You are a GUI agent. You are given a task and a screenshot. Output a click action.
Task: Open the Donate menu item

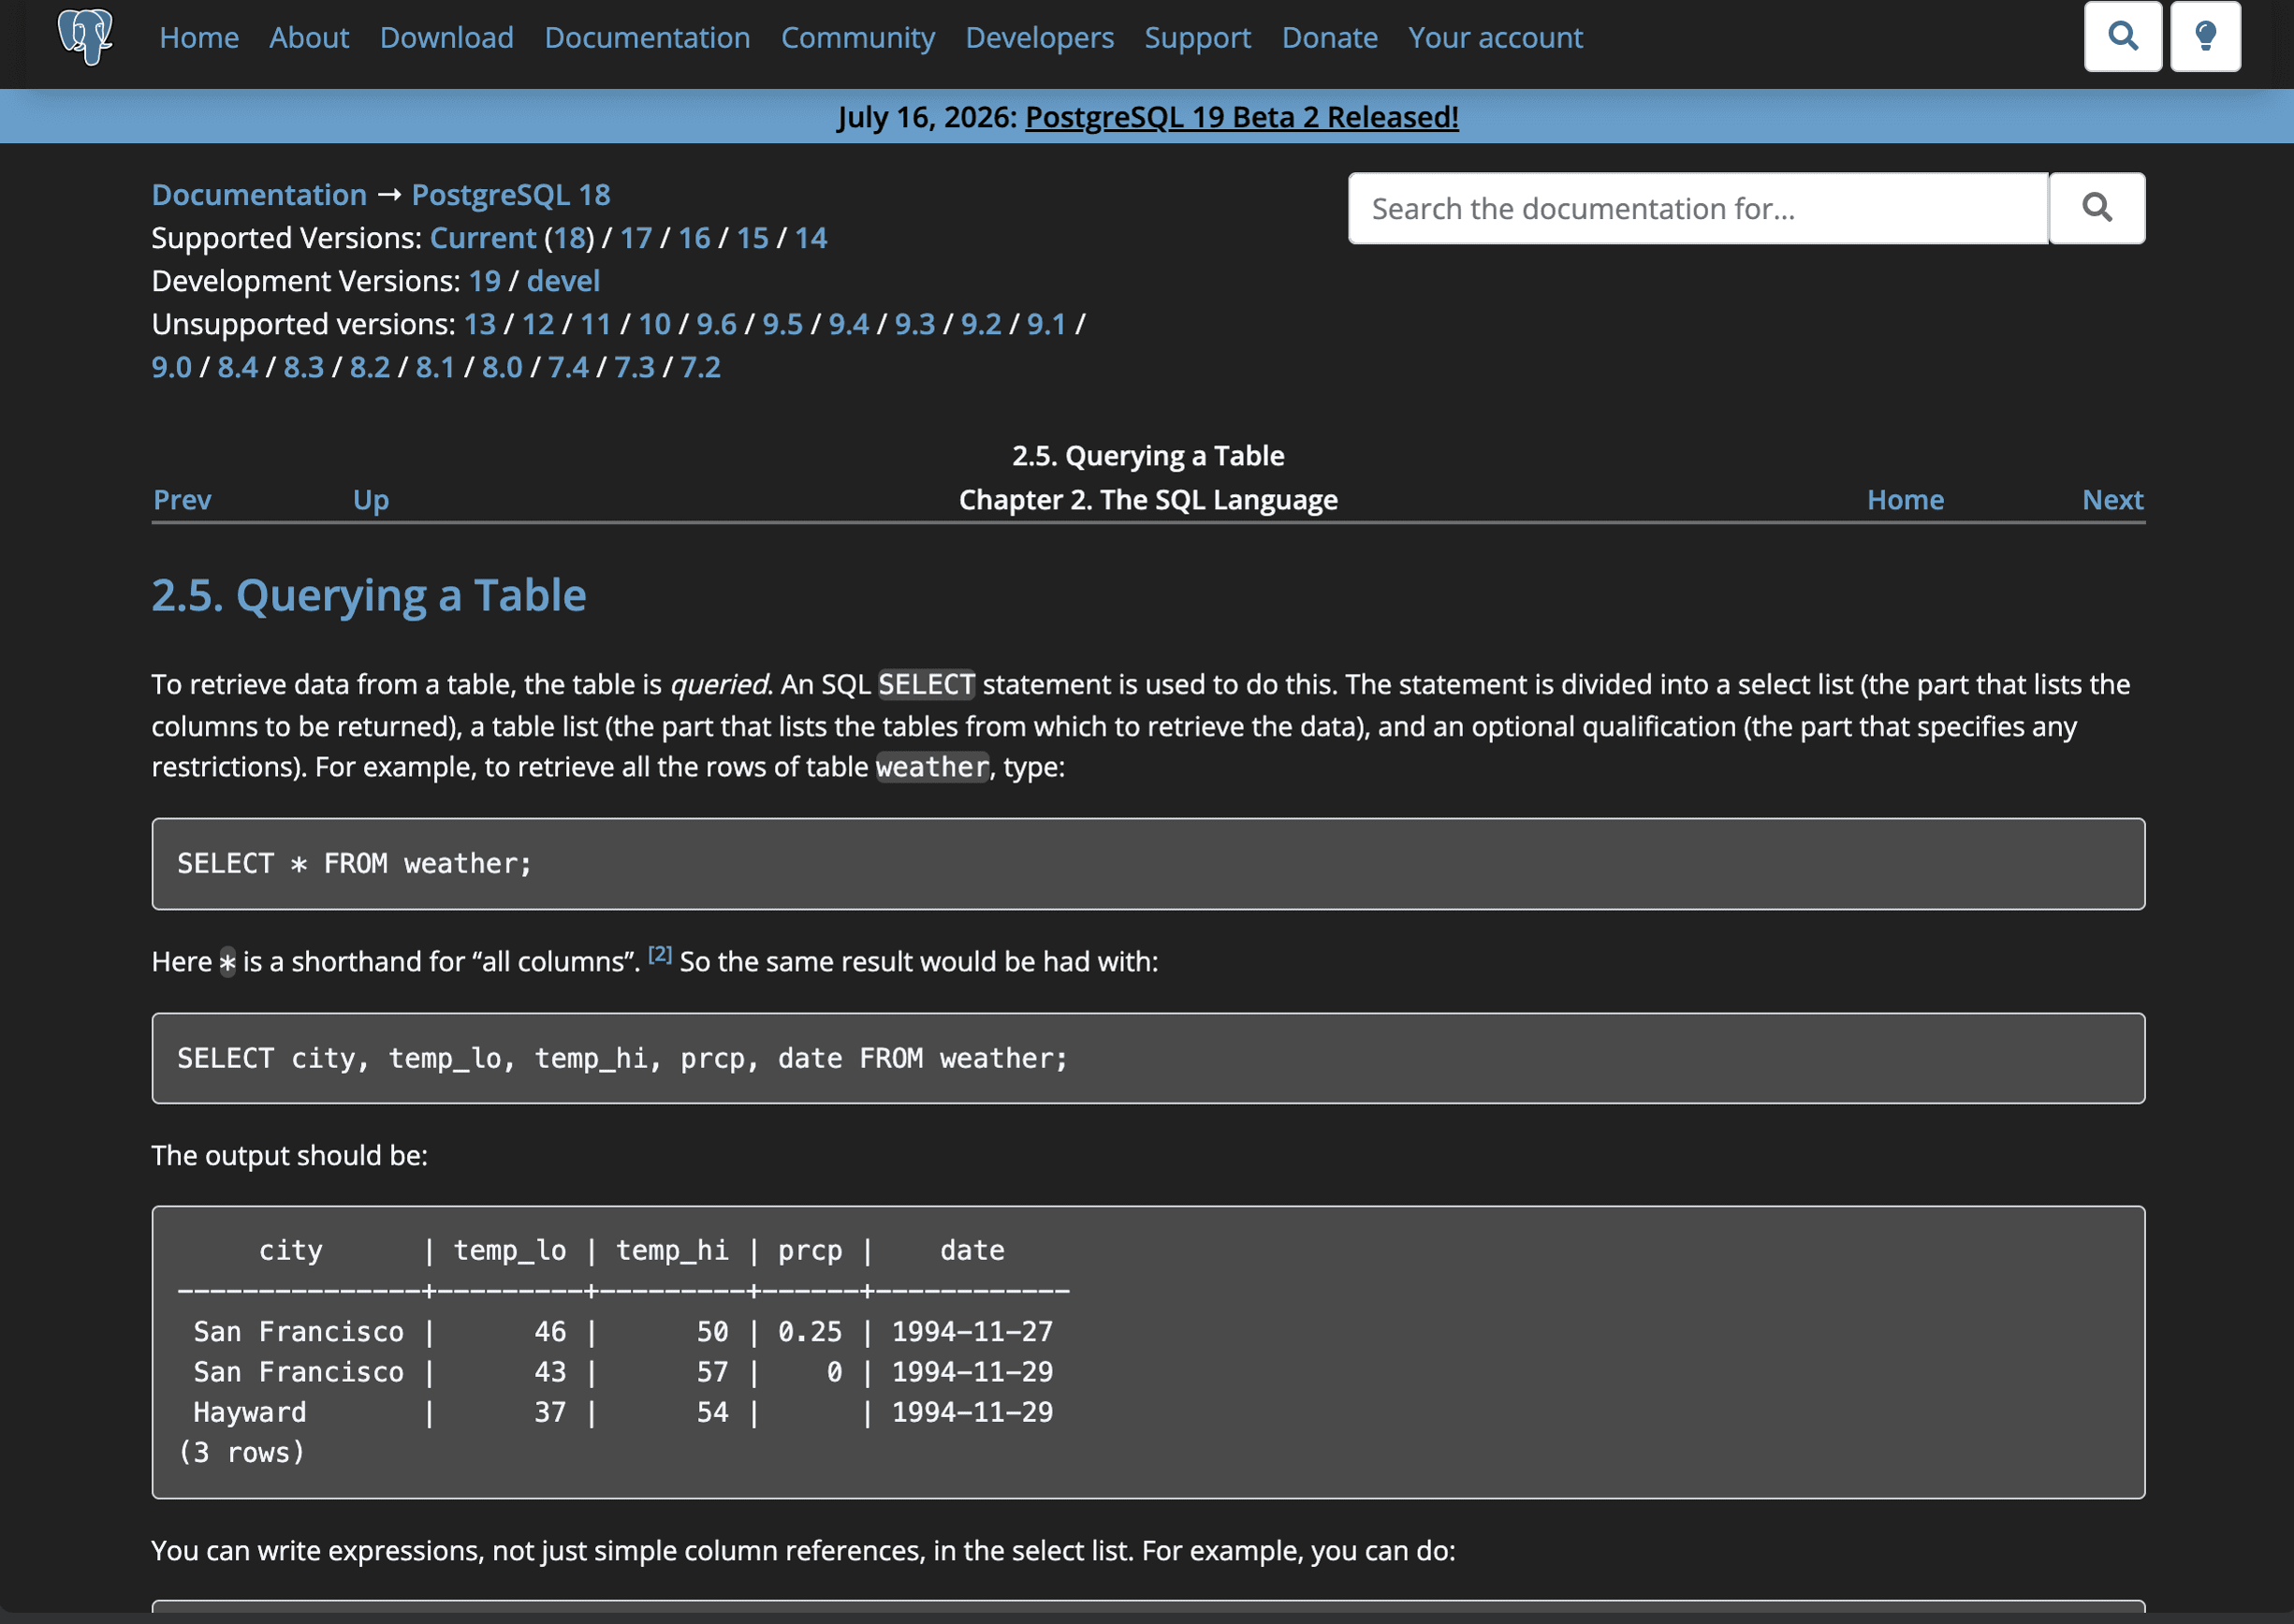[x=1329, y=38]
